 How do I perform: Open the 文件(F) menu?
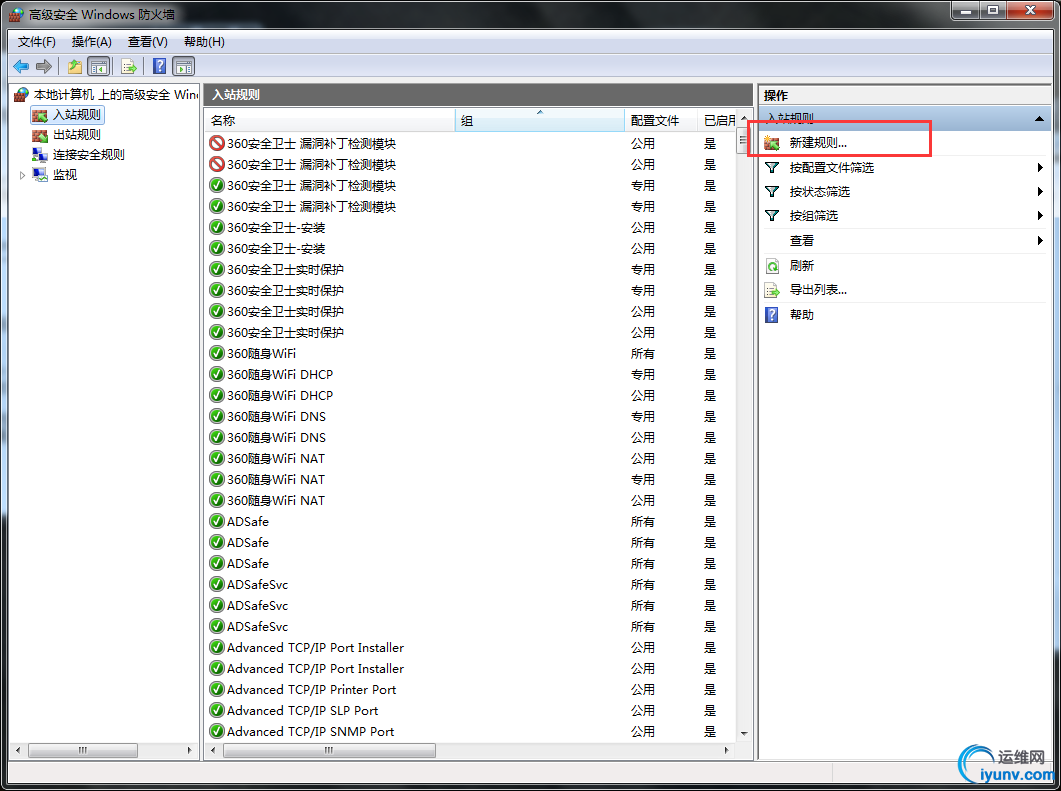[x=37, y=42]
